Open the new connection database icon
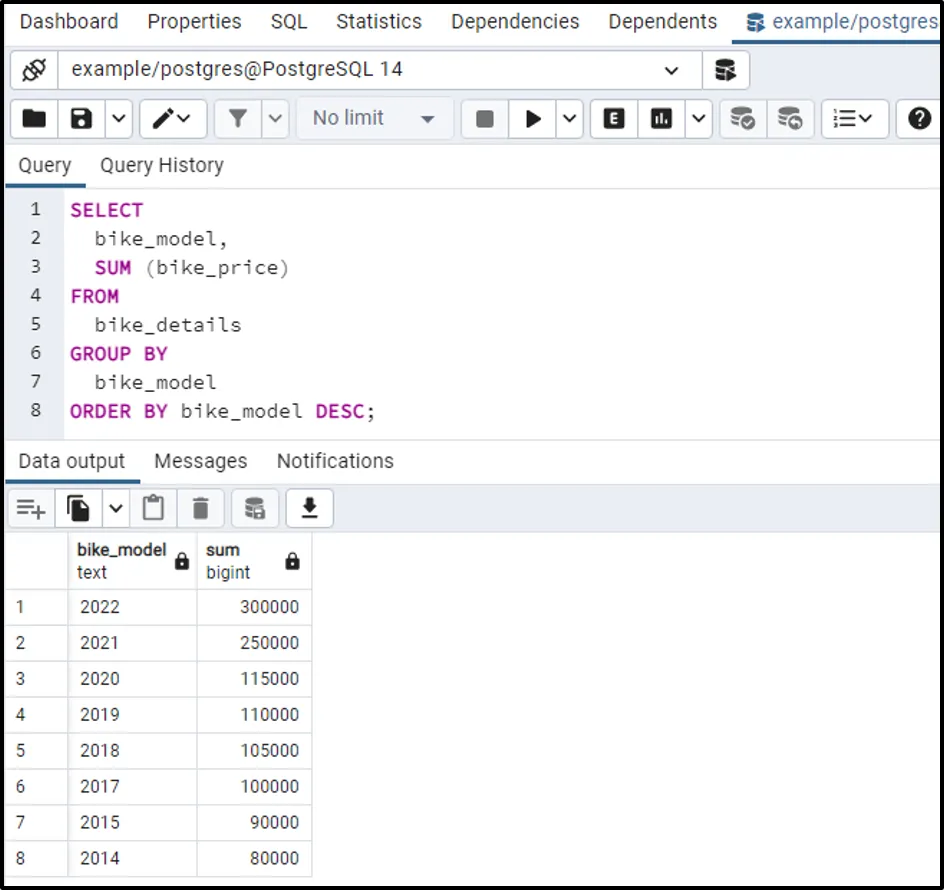 [725, 70]
